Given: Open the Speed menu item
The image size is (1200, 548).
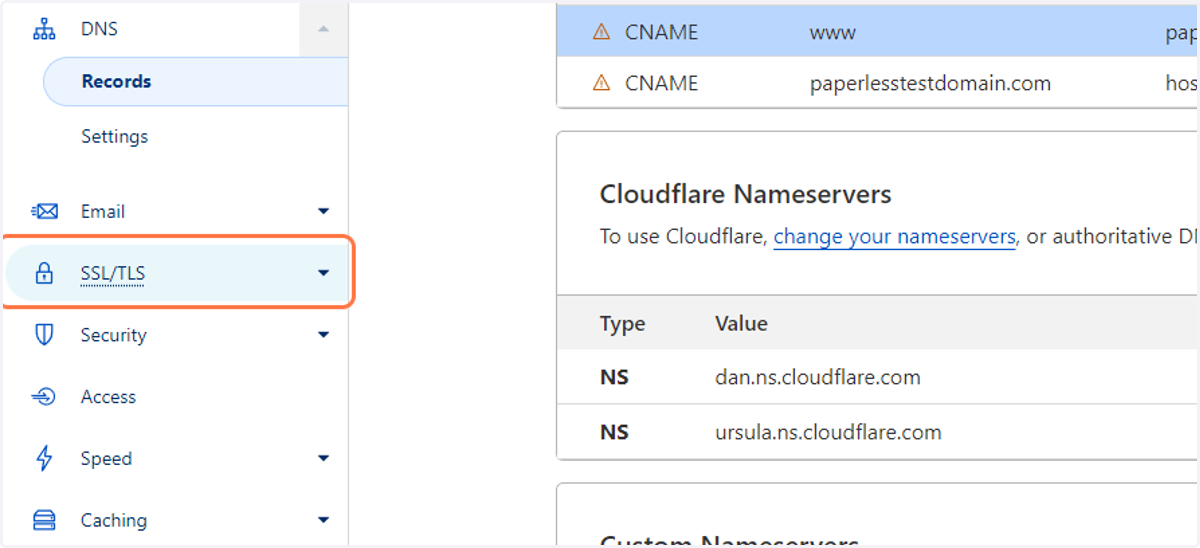Looking at the screenshot, I should [106, 459].
